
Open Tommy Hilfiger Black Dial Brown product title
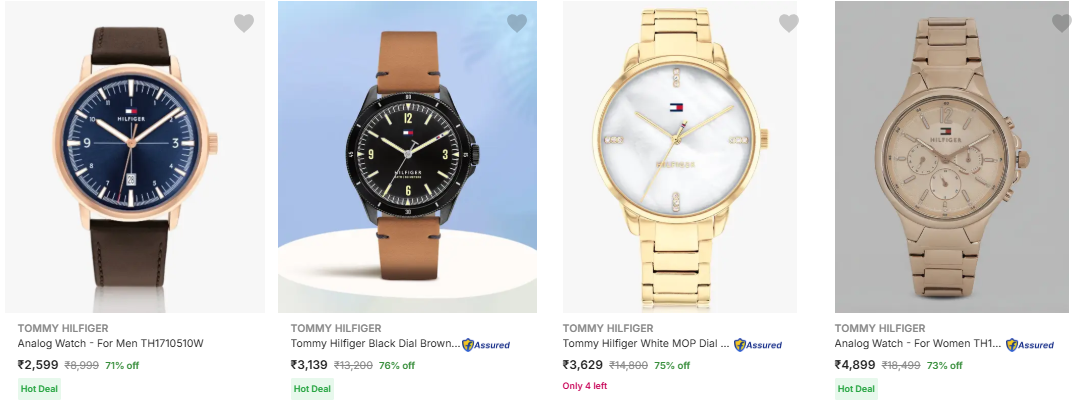pyautogui.click(x=375, y=344)
